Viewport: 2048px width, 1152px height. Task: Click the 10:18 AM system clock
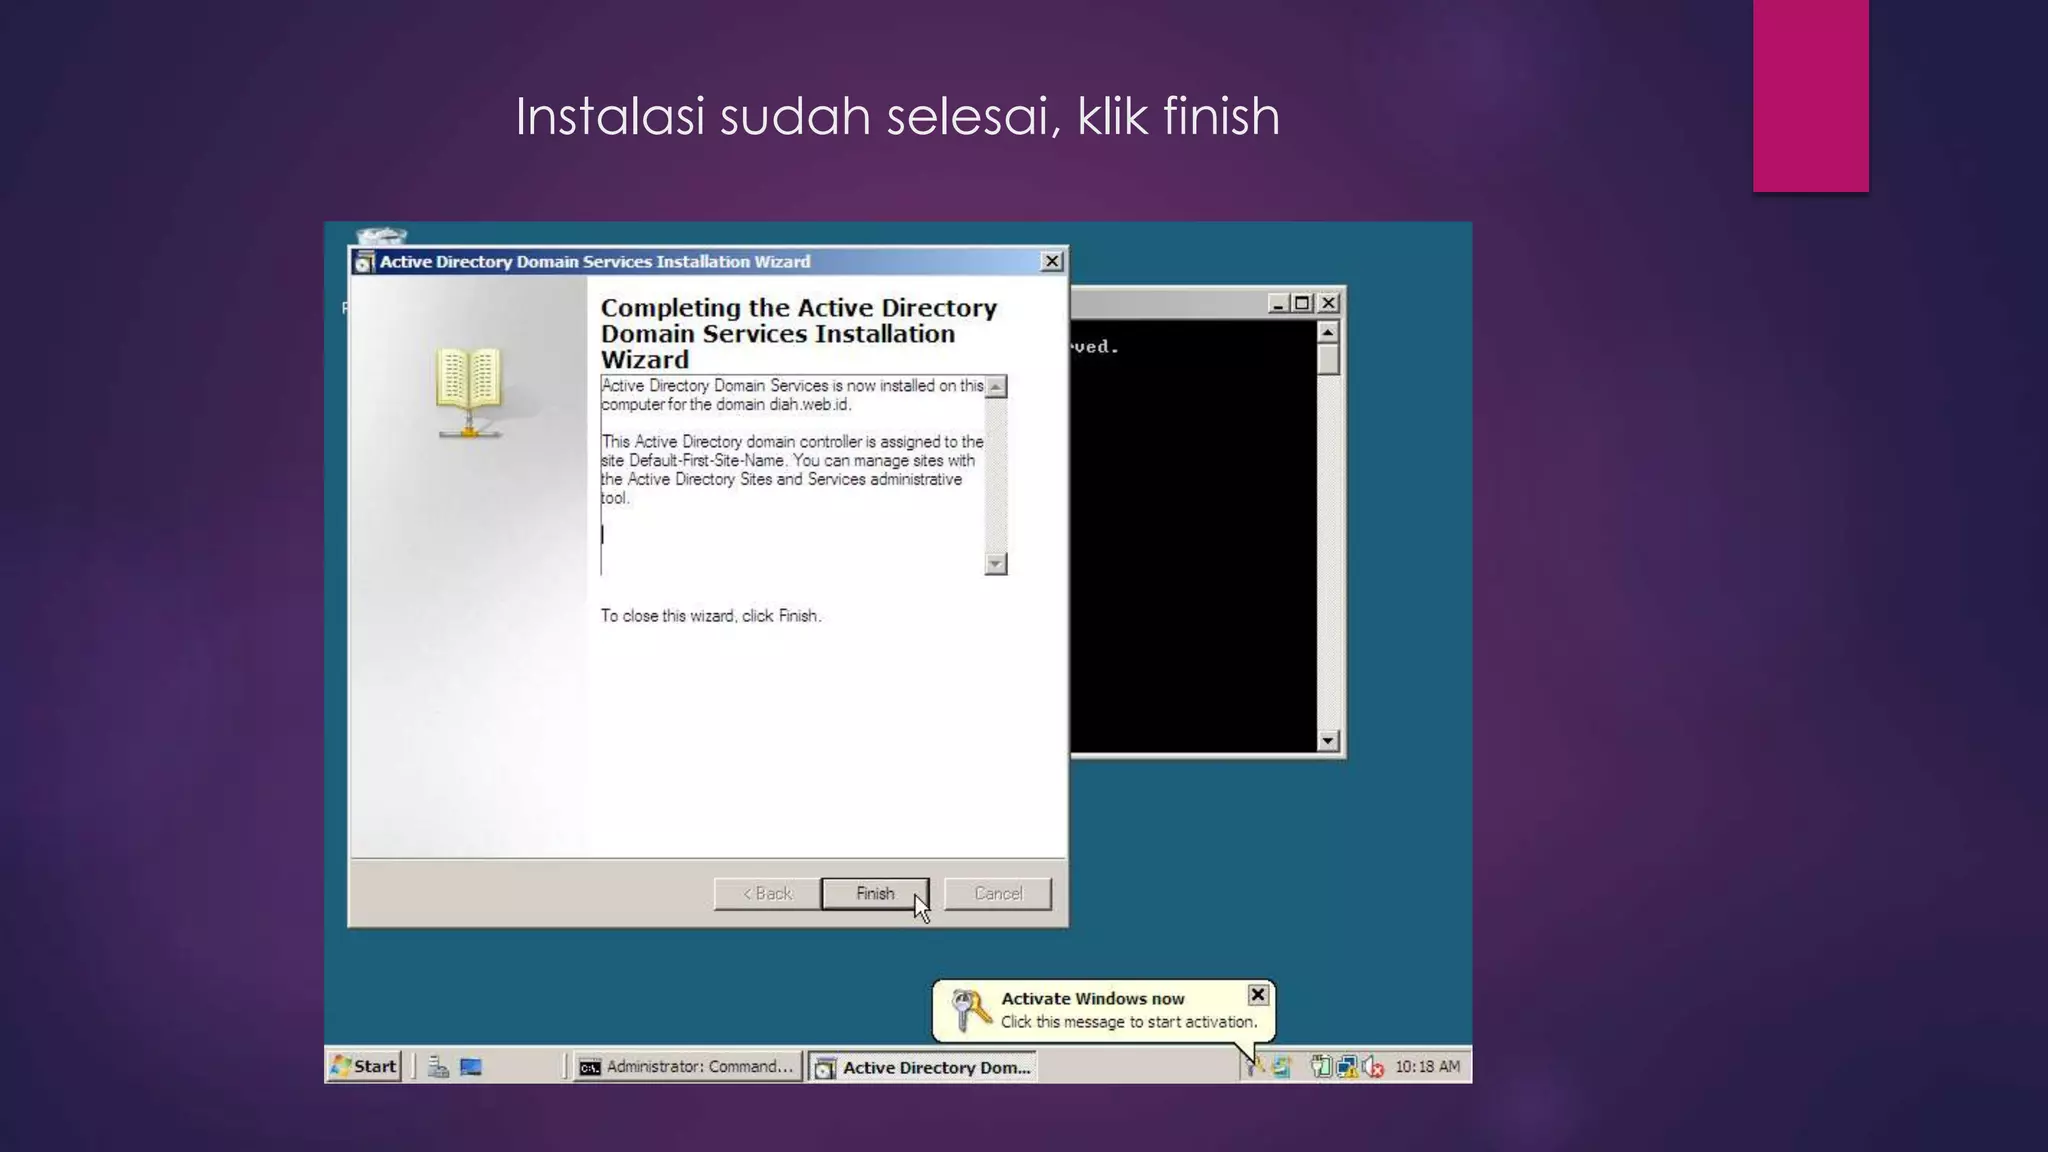pos(1427,1067)
